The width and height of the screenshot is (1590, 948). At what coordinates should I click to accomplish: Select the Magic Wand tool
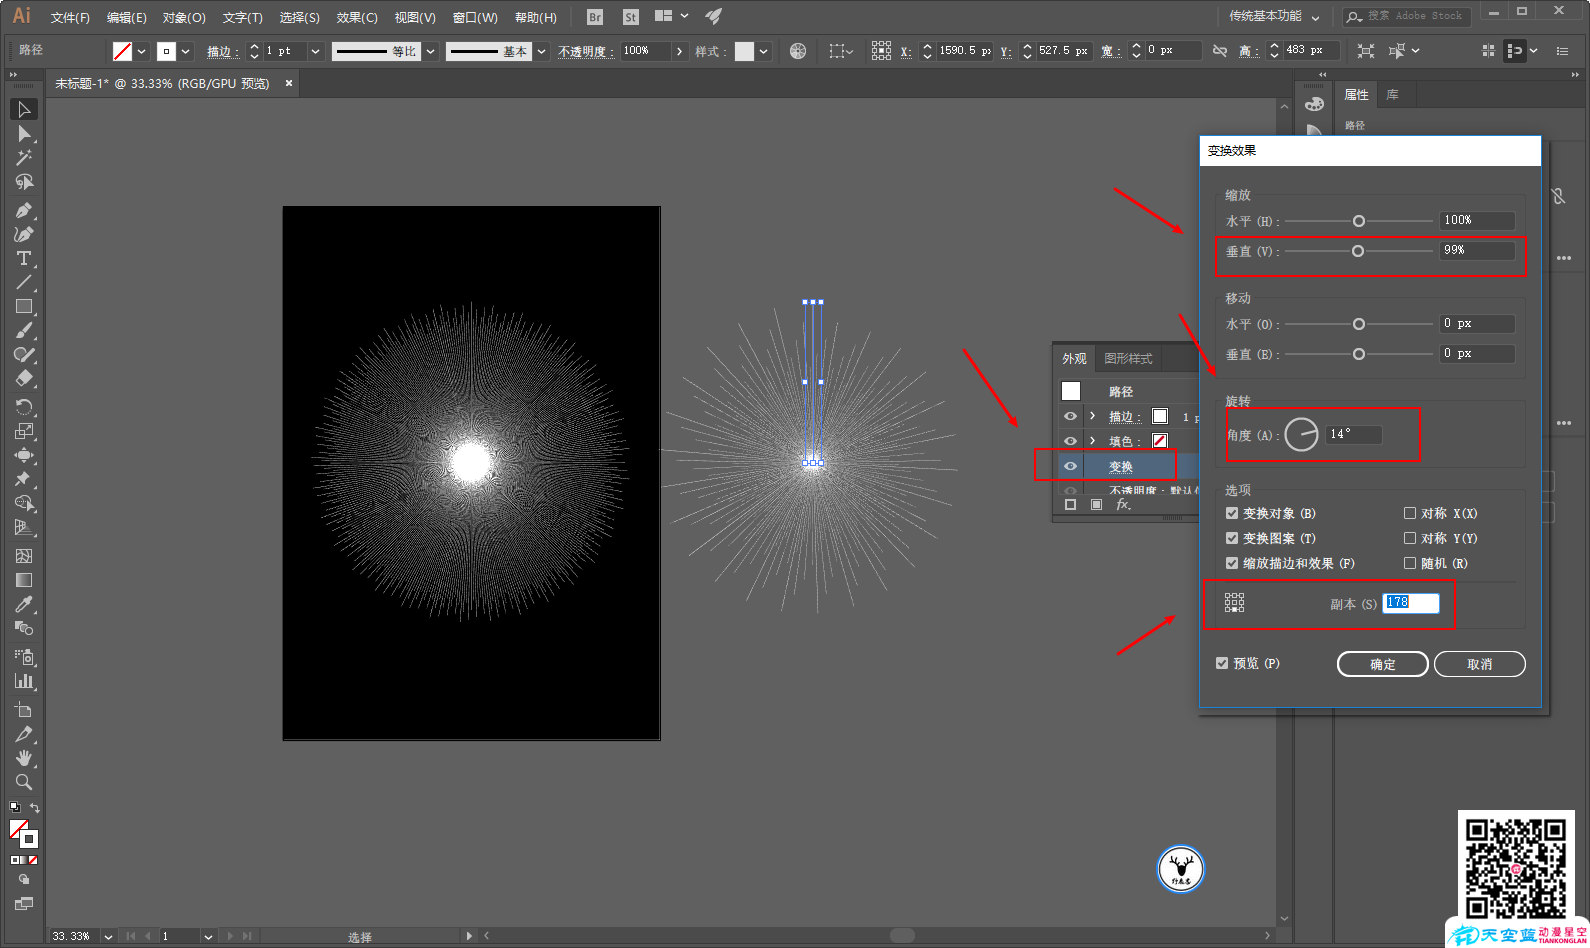pyautogui.click(x=24, y=158)
